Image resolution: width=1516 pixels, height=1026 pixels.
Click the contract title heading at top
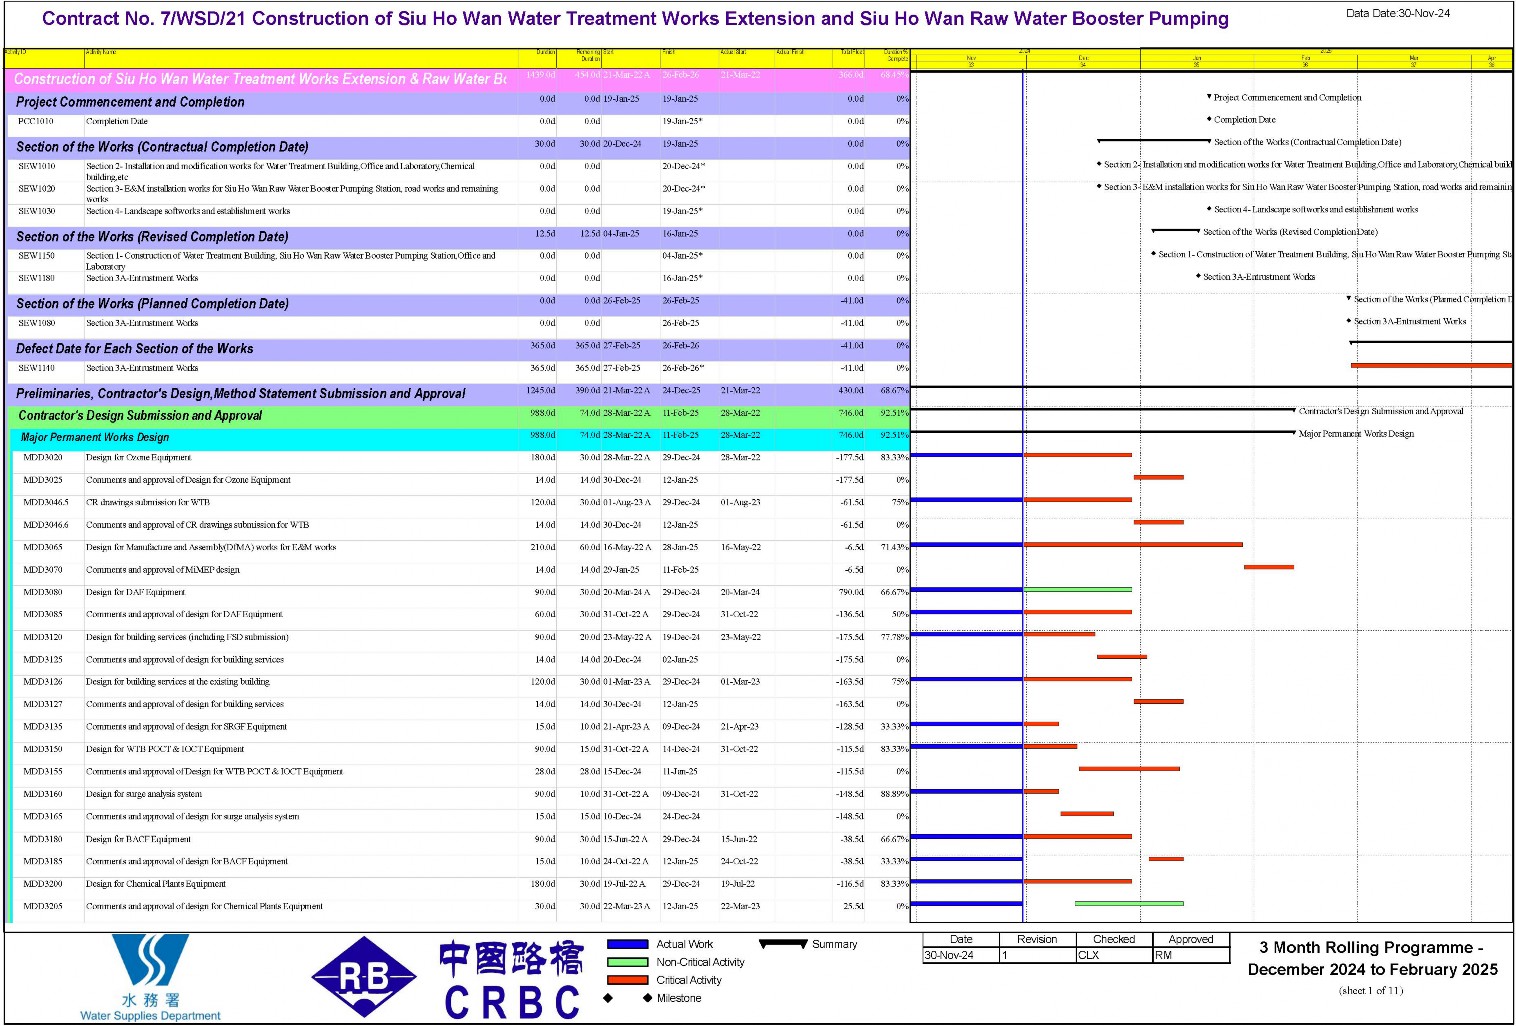(635, 18)
